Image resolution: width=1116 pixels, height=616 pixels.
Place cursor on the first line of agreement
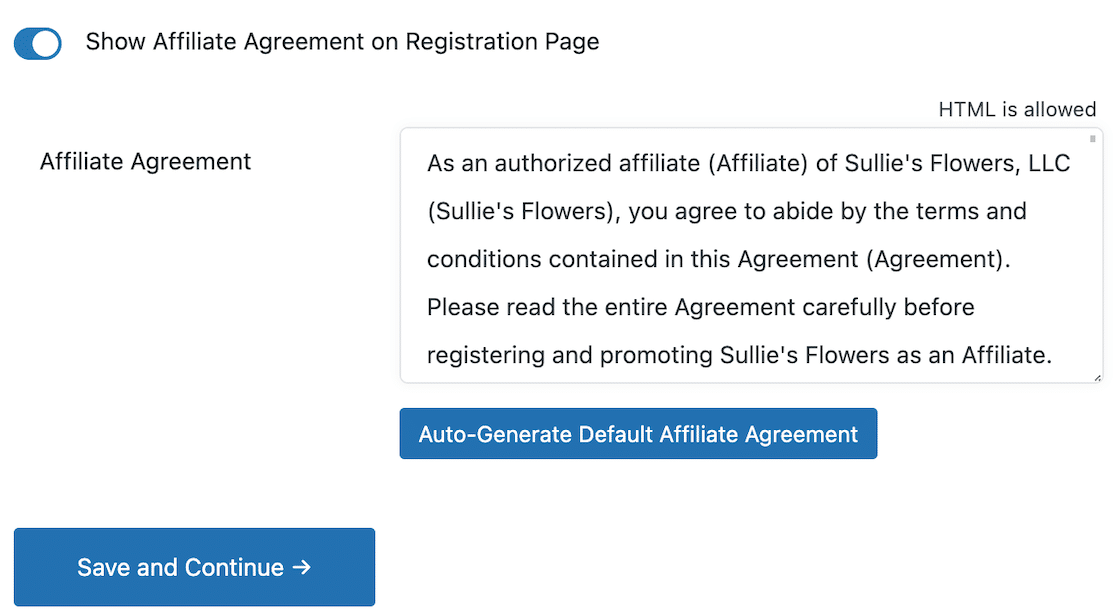[700, 162]
